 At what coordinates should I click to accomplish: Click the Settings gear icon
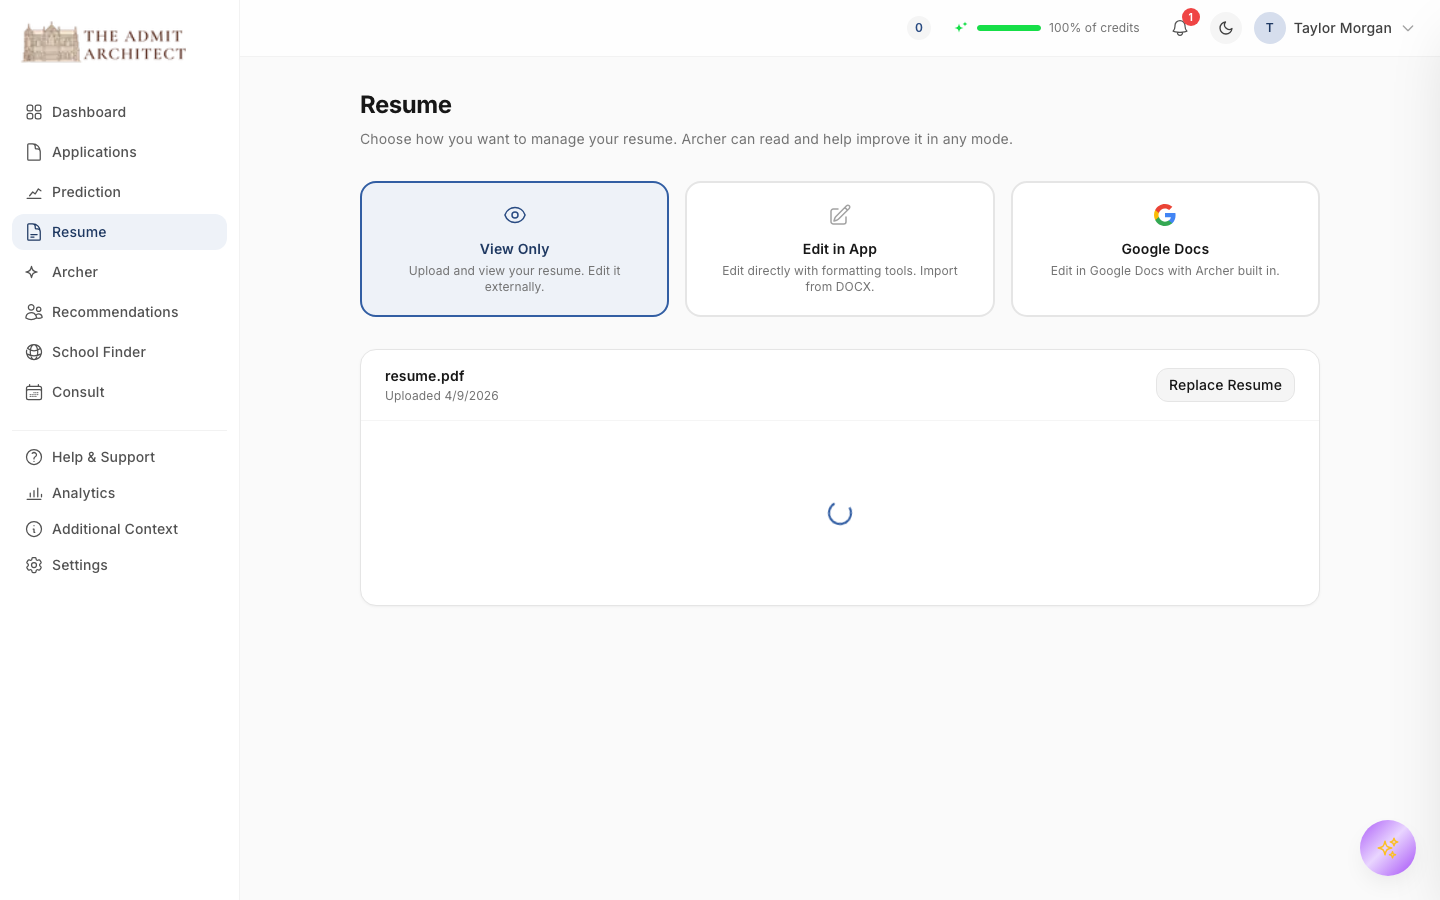tap(34, 565)
